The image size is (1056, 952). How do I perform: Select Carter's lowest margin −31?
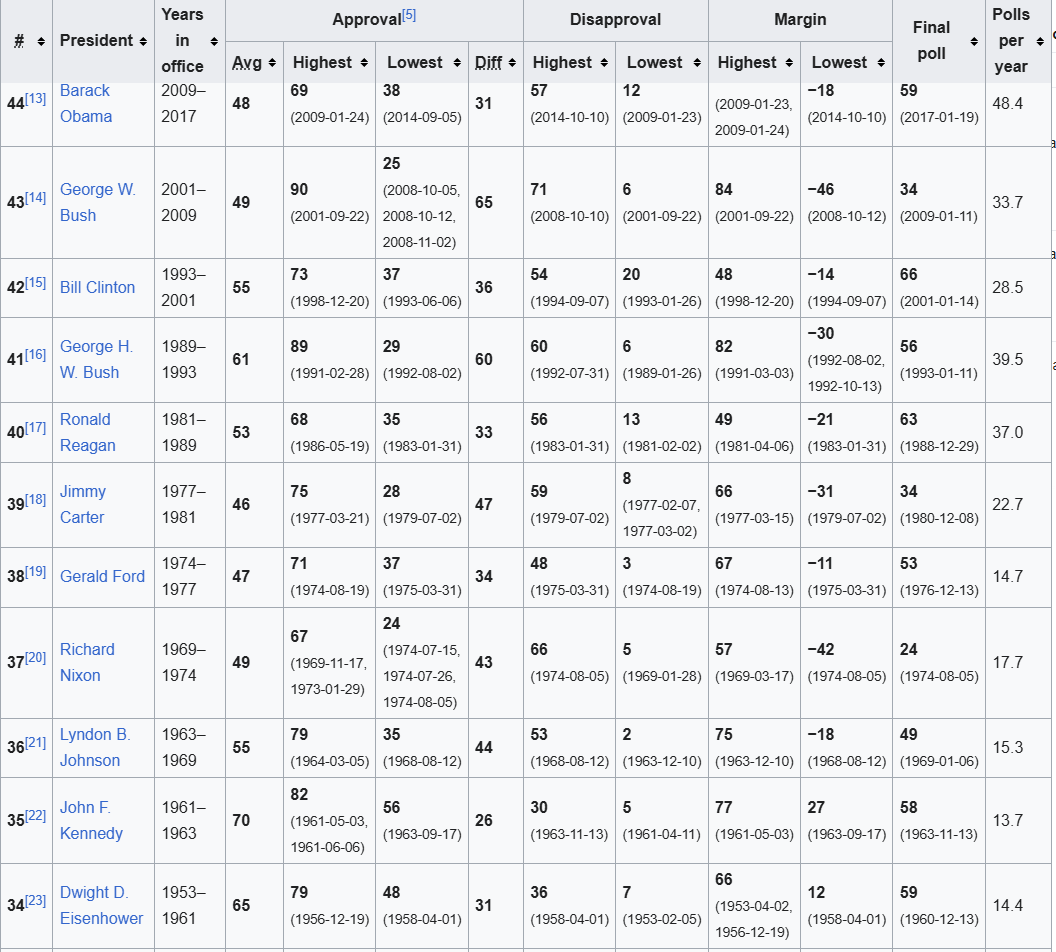820,491
